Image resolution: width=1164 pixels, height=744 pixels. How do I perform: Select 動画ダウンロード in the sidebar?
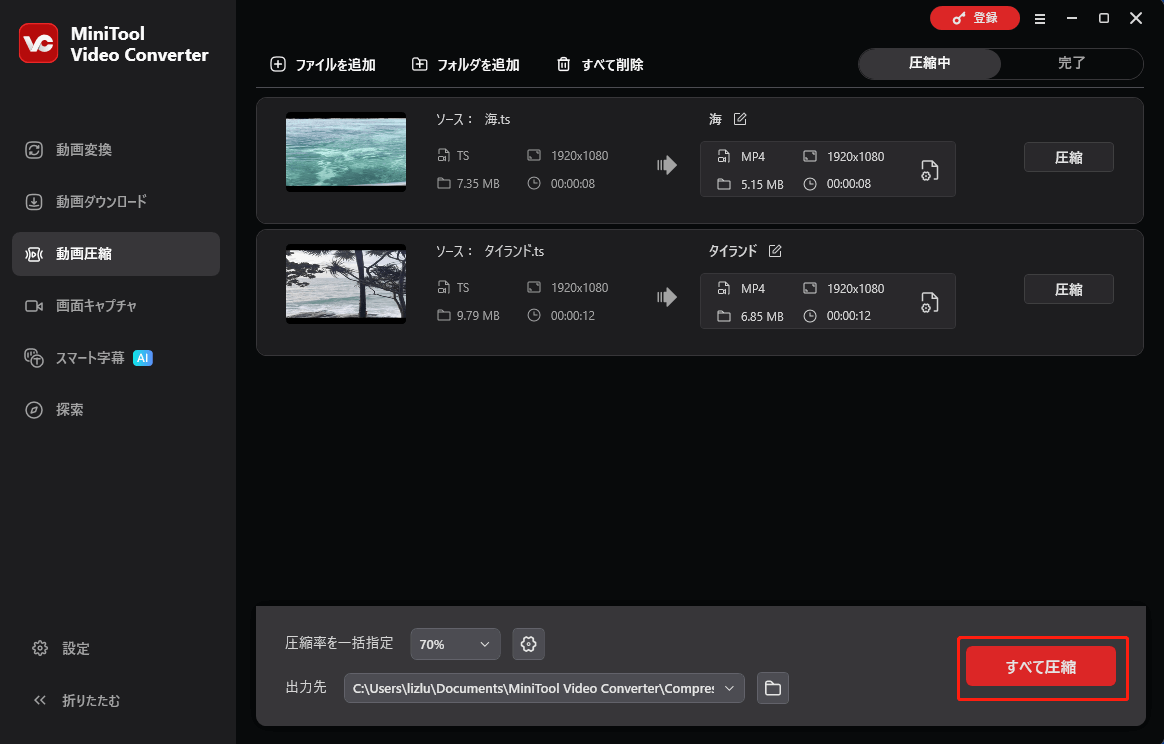[89, 201]
